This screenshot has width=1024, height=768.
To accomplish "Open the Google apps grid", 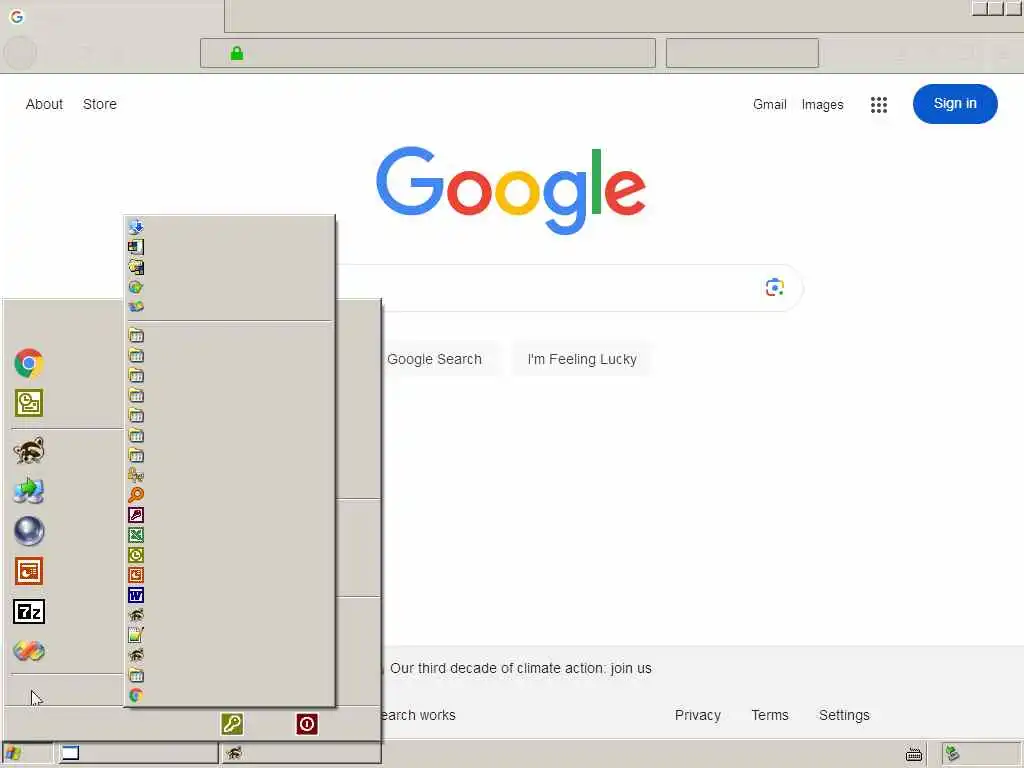I will pyautogui.click(x=878, y=104).
